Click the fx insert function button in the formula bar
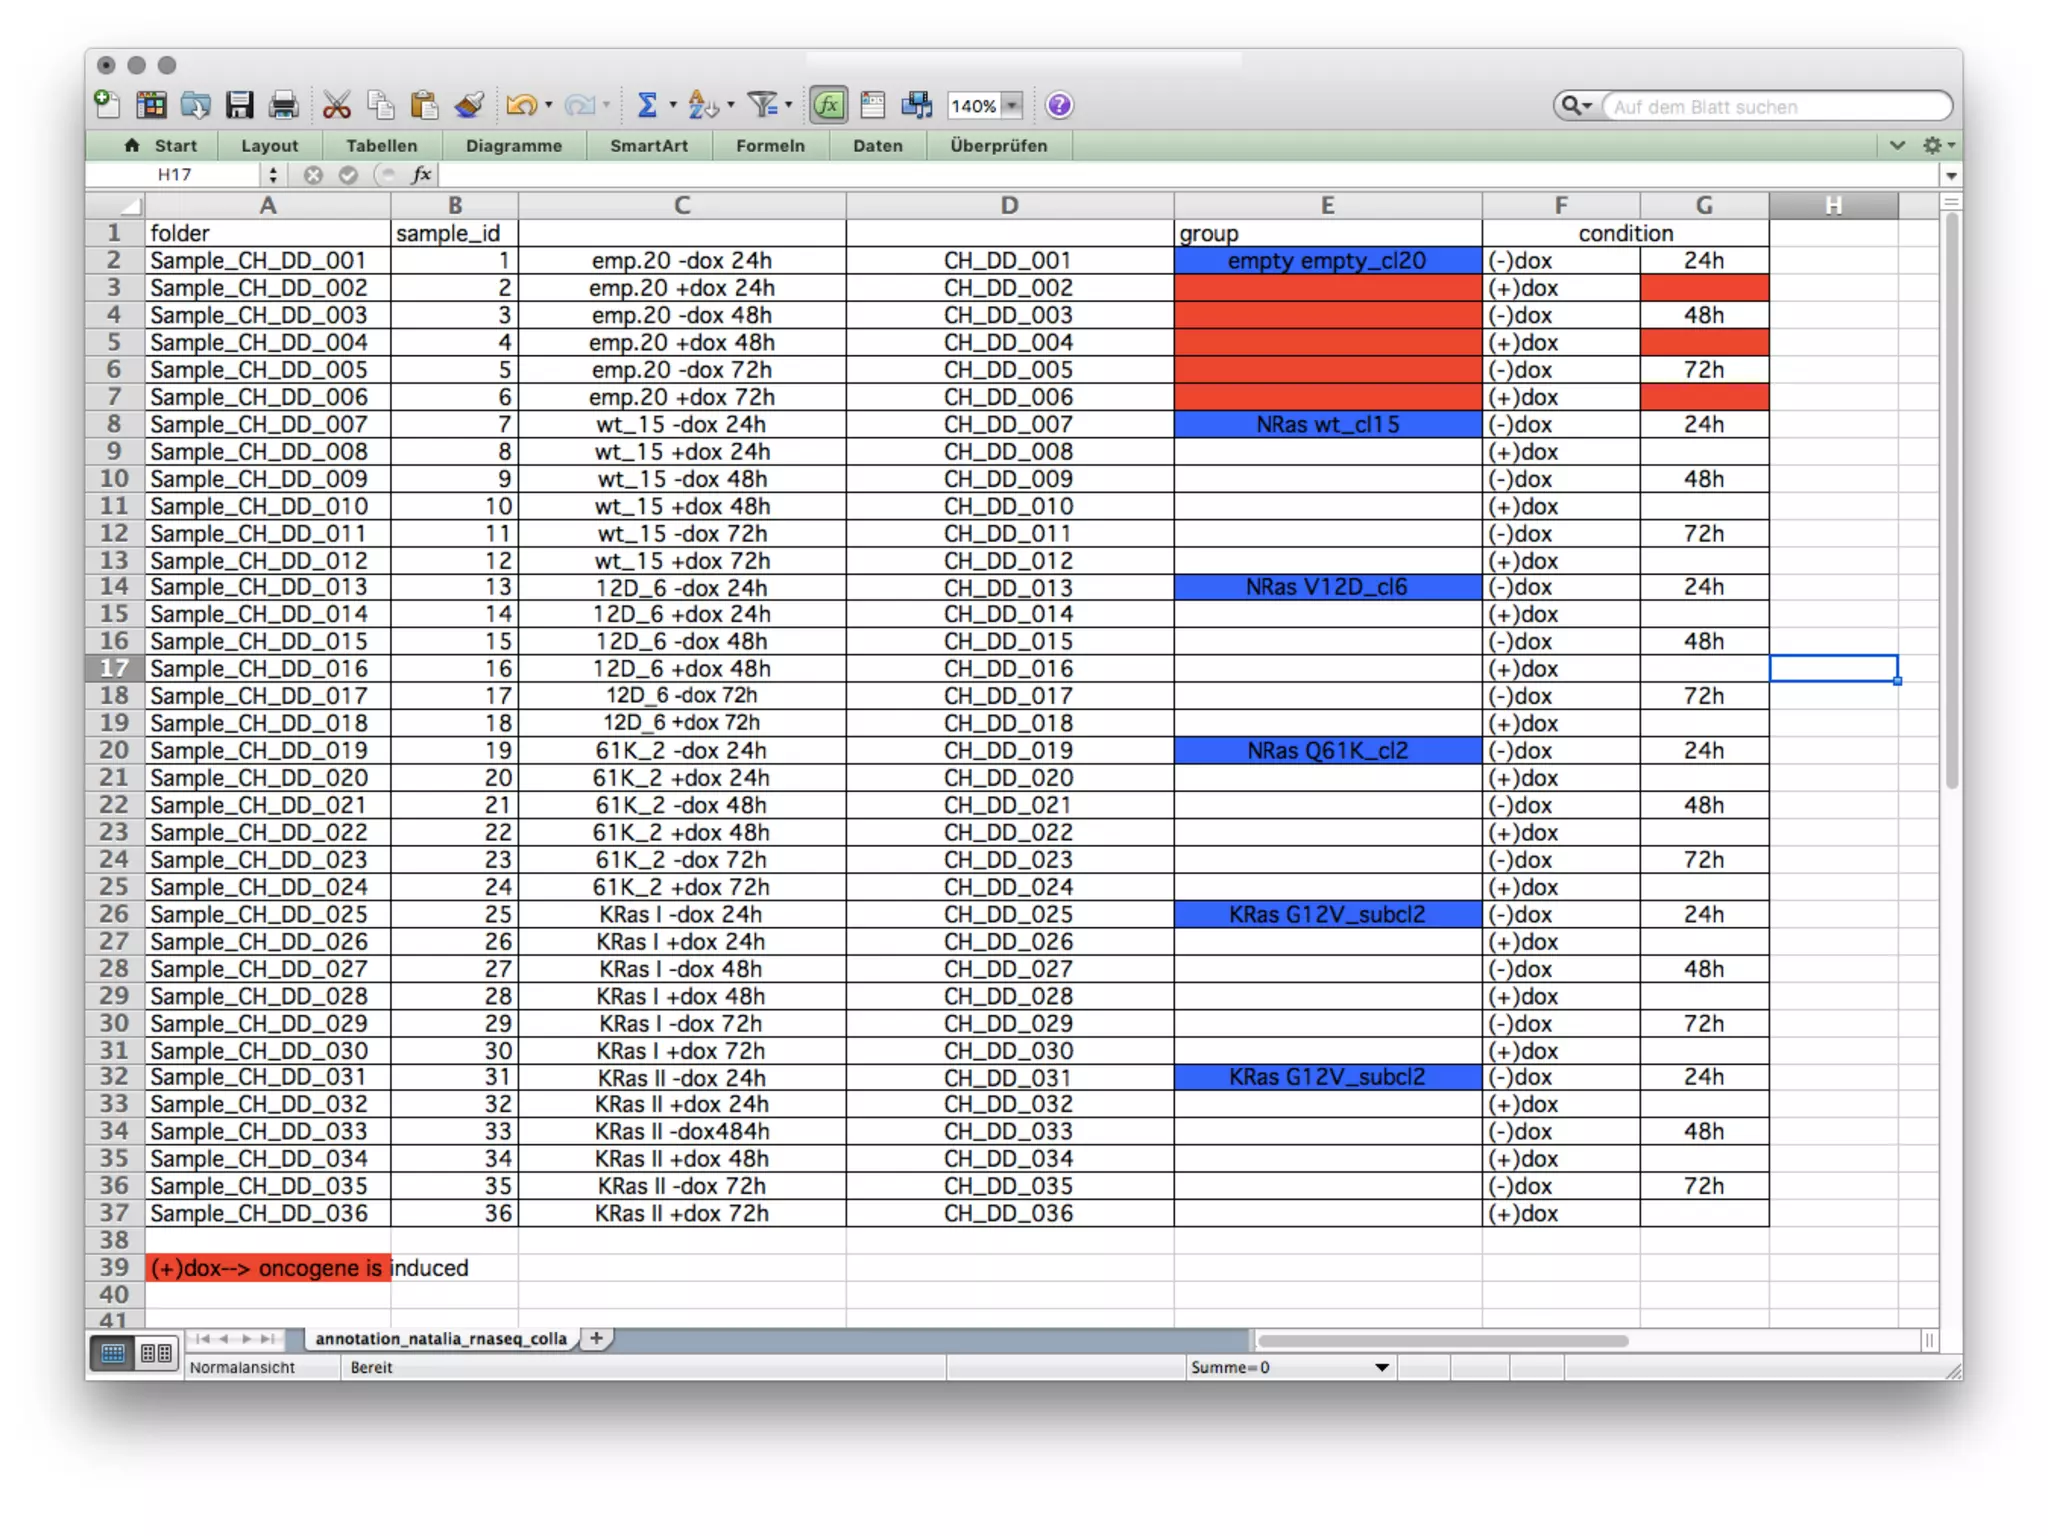Image resolution: width=2048 pixels, height=1536 pixels. (x=421, y=175)
